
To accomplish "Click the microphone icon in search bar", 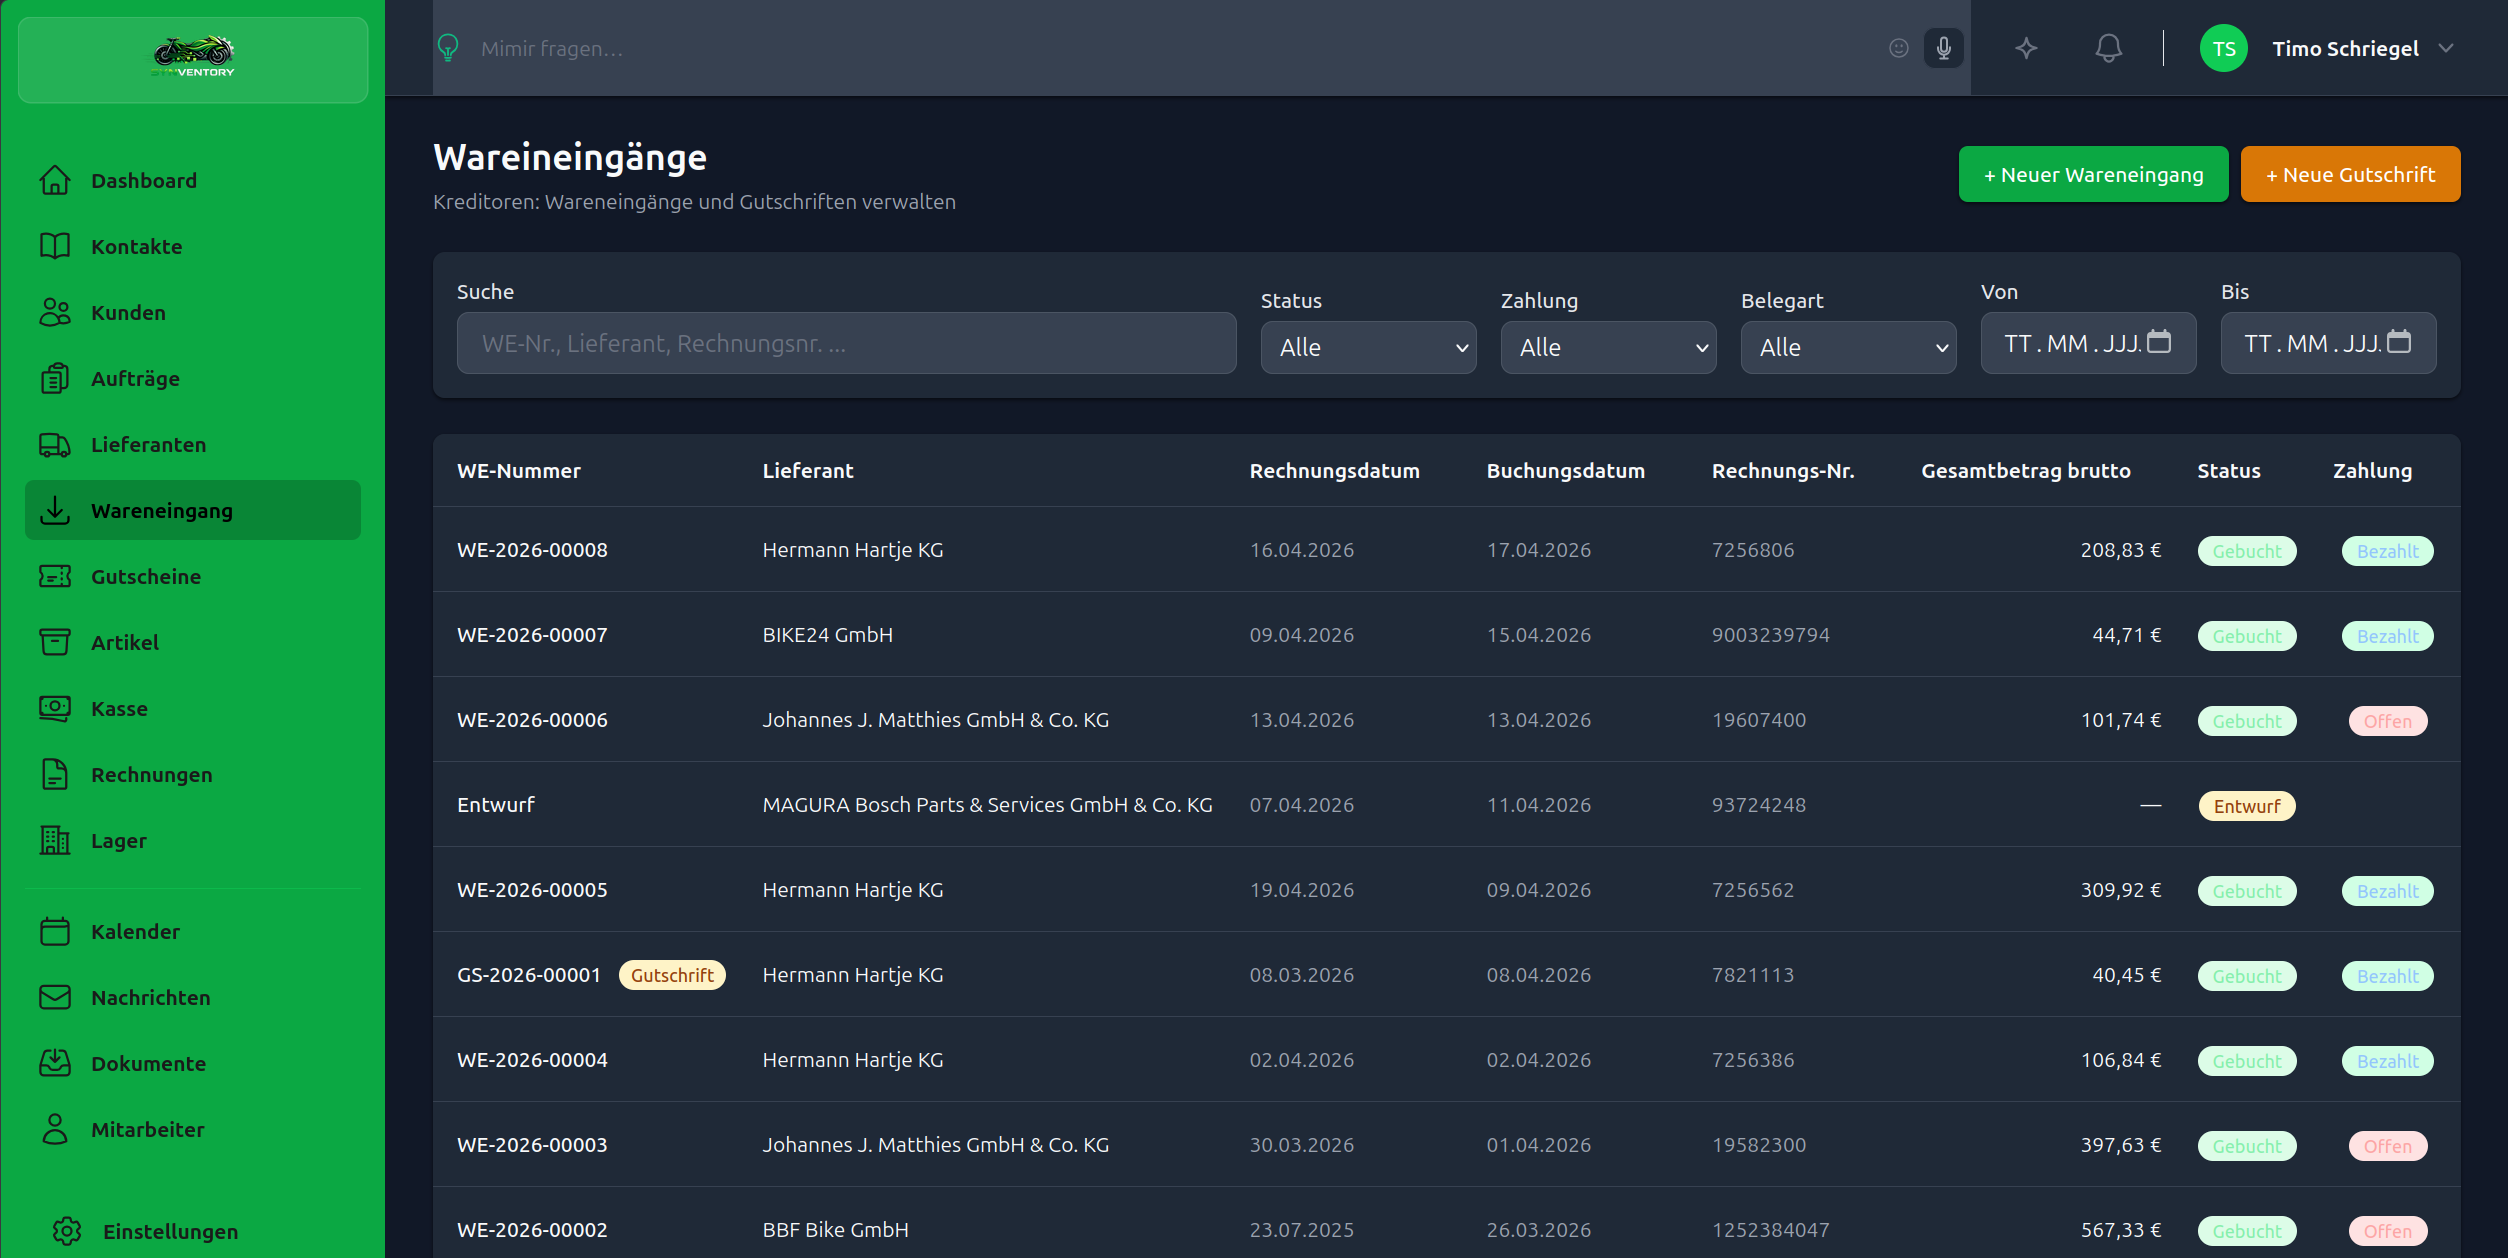I will pyautogui.click(x=1943, y=48).
